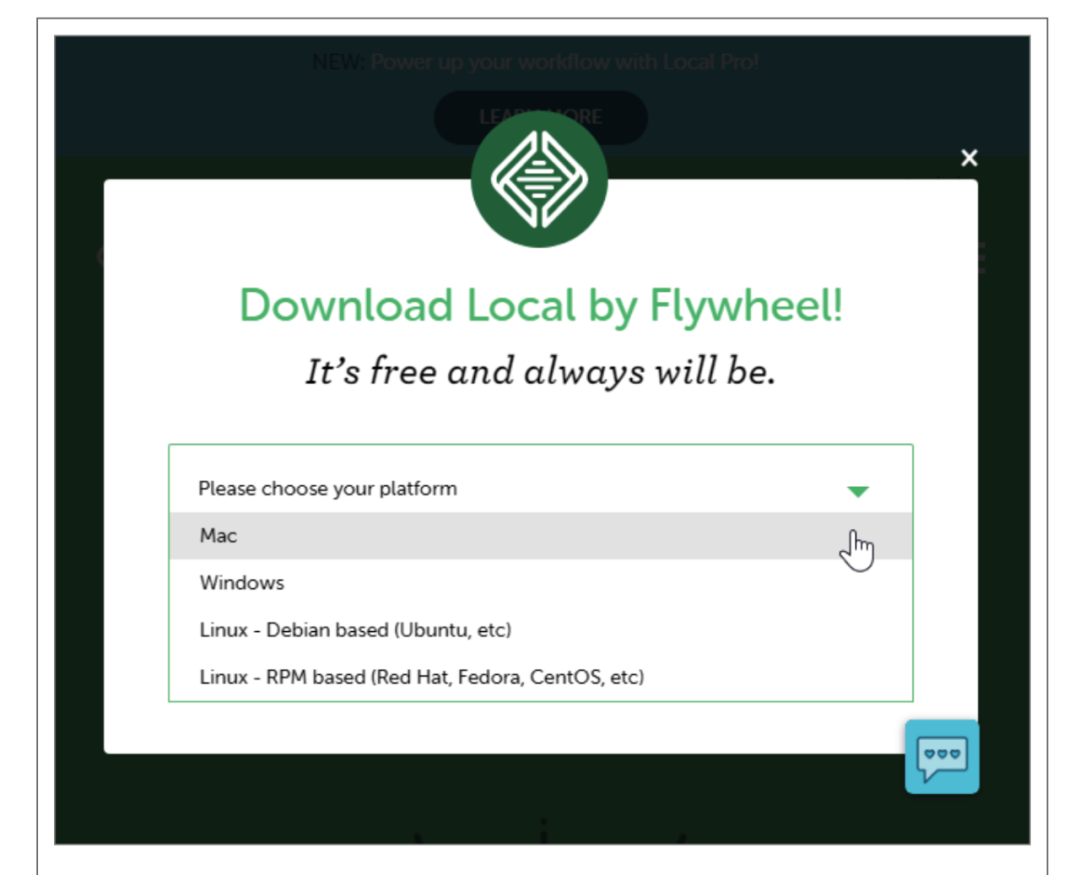The width and height of the screenshot is (1080, 875).
Task: Click the 'It's free and always will be.' text
Action: click(x=541, y=372)
